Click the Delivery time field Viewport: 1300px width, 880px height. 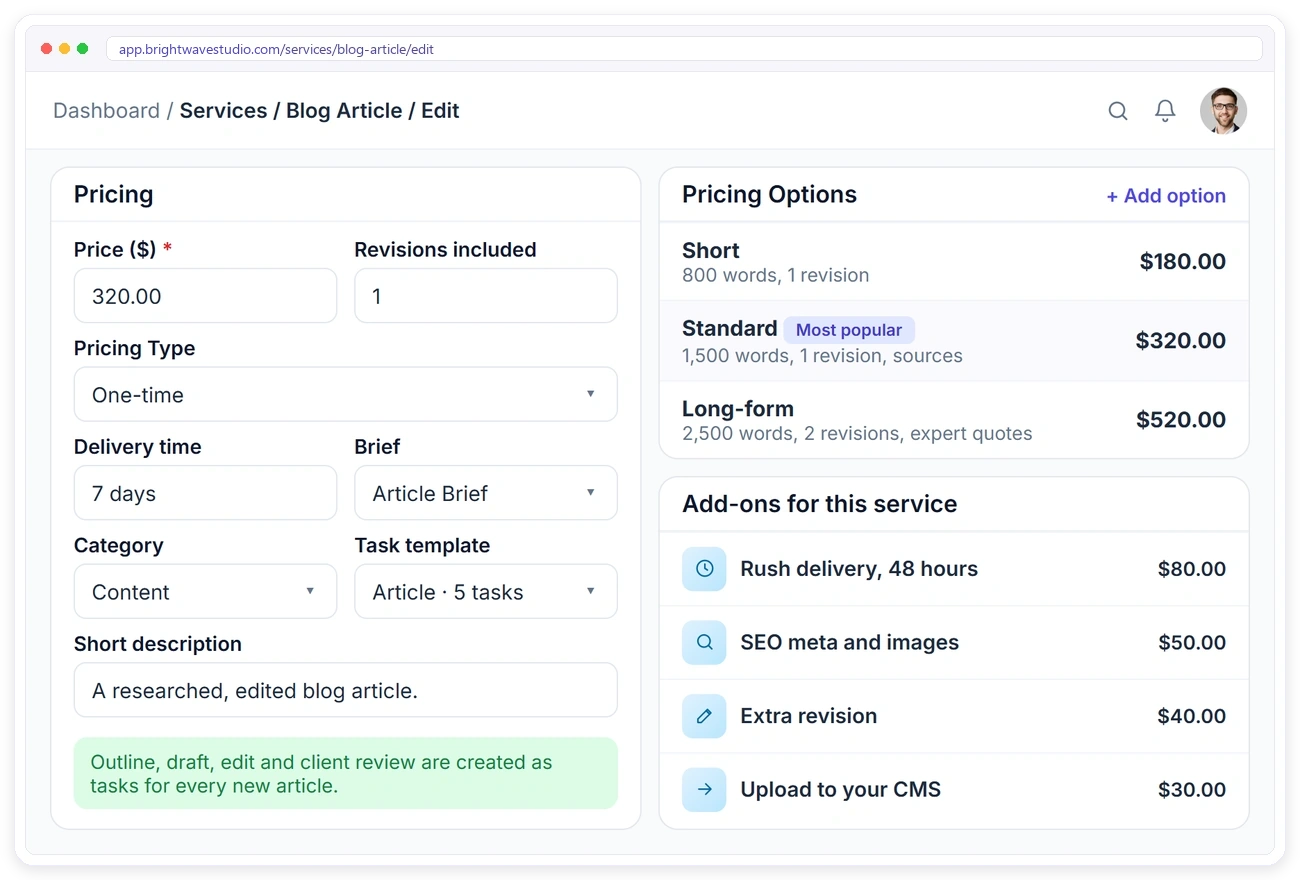click(x=205, y=493)
